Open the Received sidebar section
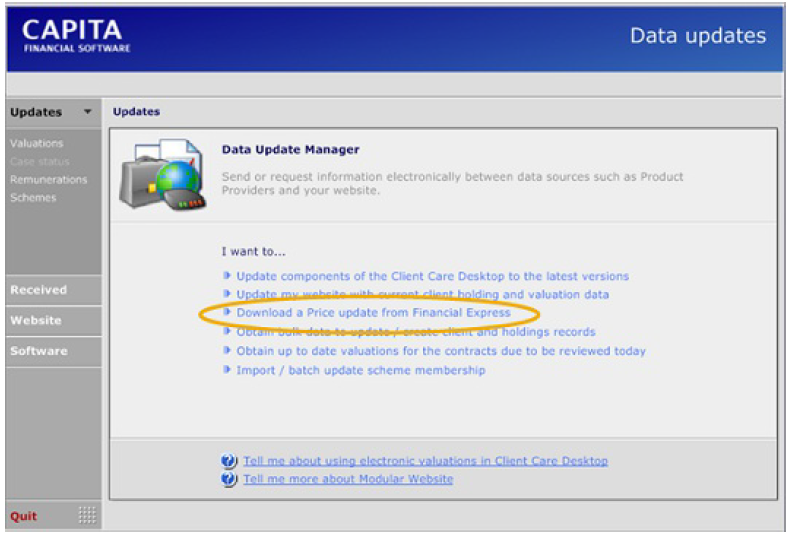The height and width of the screenshot is (535, 788). [53, 290]
